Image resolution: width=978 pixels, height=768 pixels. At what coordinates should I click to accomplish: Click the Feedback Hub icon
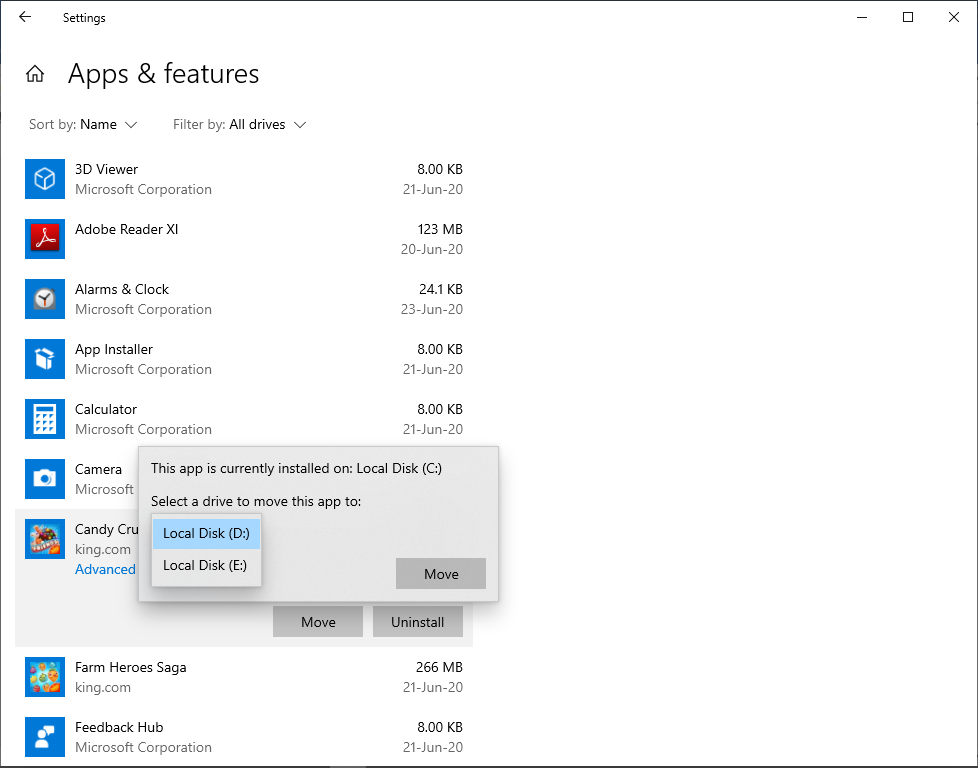pyautogui.click(x=44, y=737)
